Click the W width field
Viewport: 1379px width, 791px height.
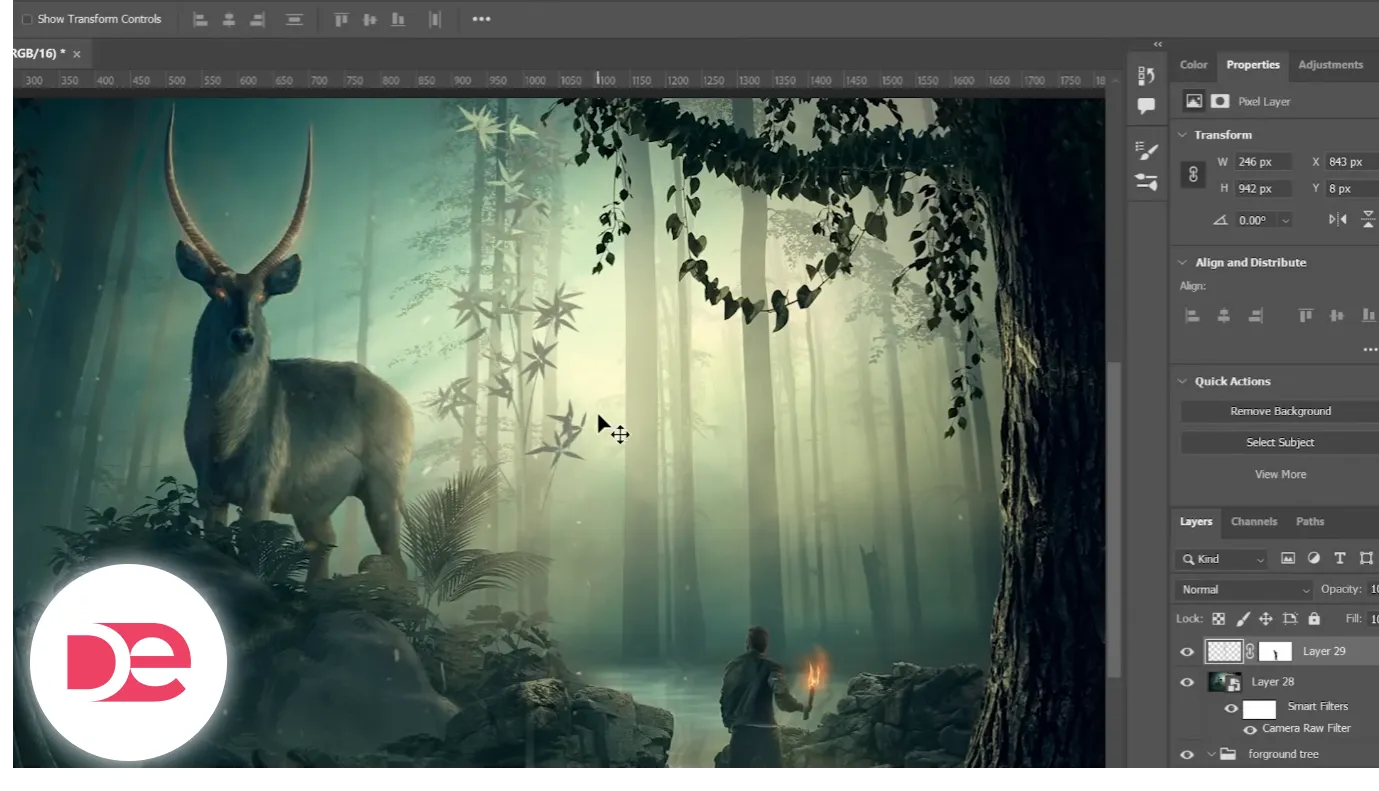(1263, 162)
